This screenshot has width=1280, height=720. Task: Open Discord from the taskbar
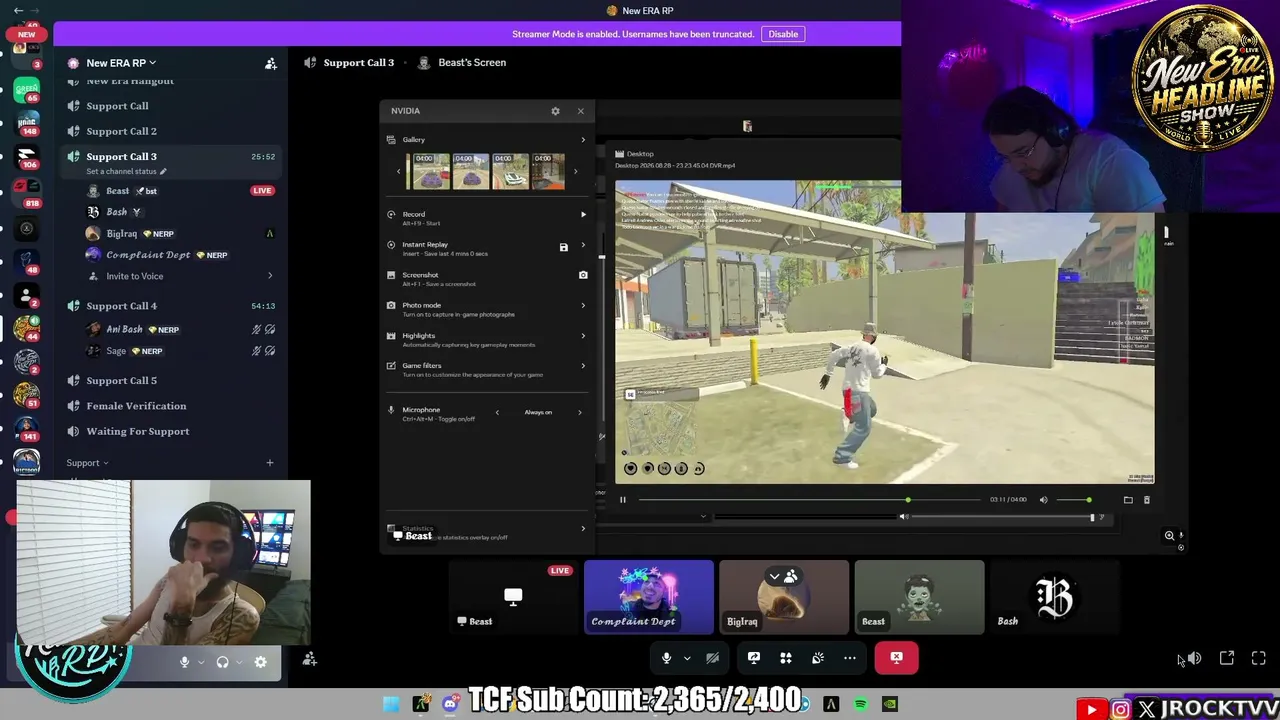tap(450, 705)
